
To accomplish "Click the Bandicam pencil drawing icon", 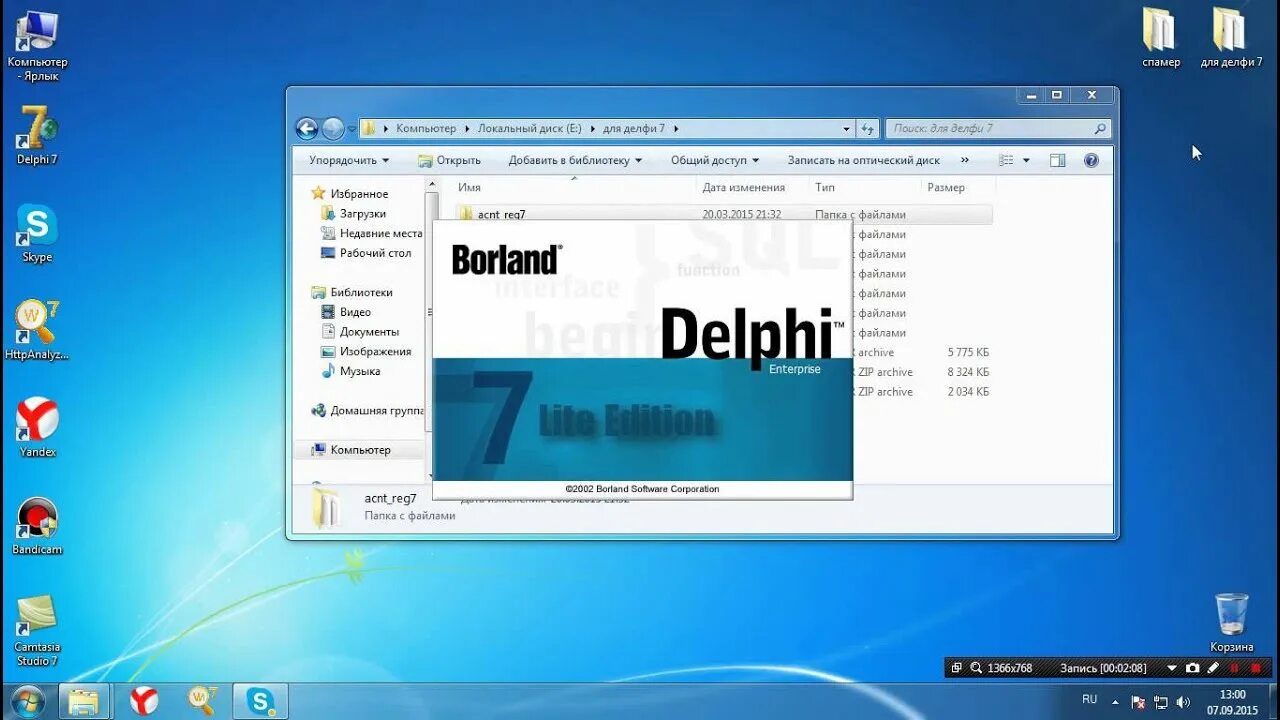I will [1213, 668].
